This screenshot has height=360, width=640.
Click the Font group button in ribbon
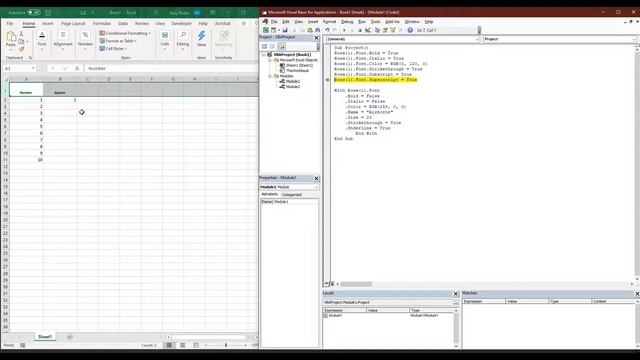click(x=42, y=40)
